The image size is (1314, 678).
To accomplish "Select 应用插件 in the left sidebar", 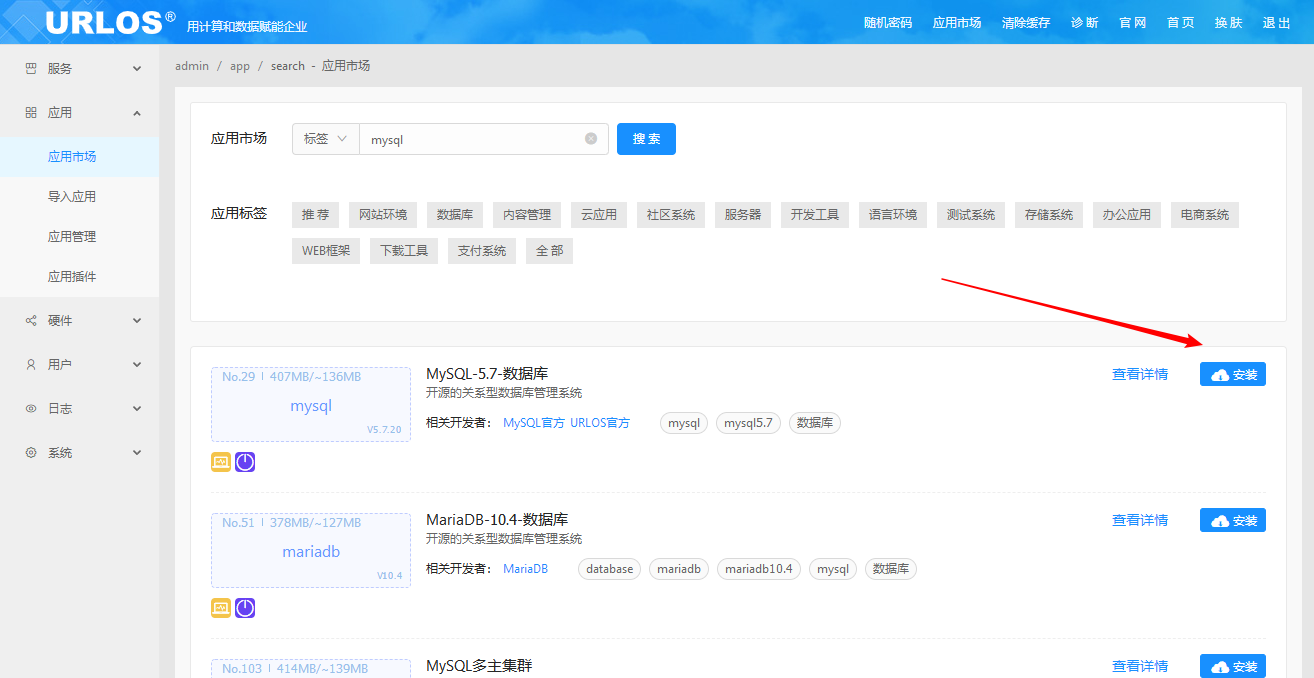I will [x=79, y=277].
